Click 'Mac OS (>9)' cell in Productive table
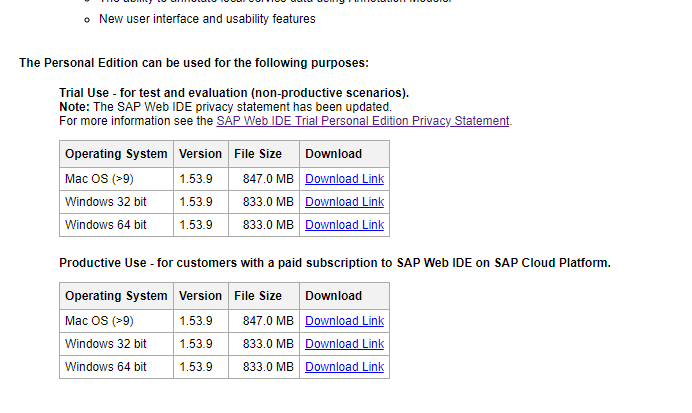The image size is (692, 413). [x=116, y=321]
